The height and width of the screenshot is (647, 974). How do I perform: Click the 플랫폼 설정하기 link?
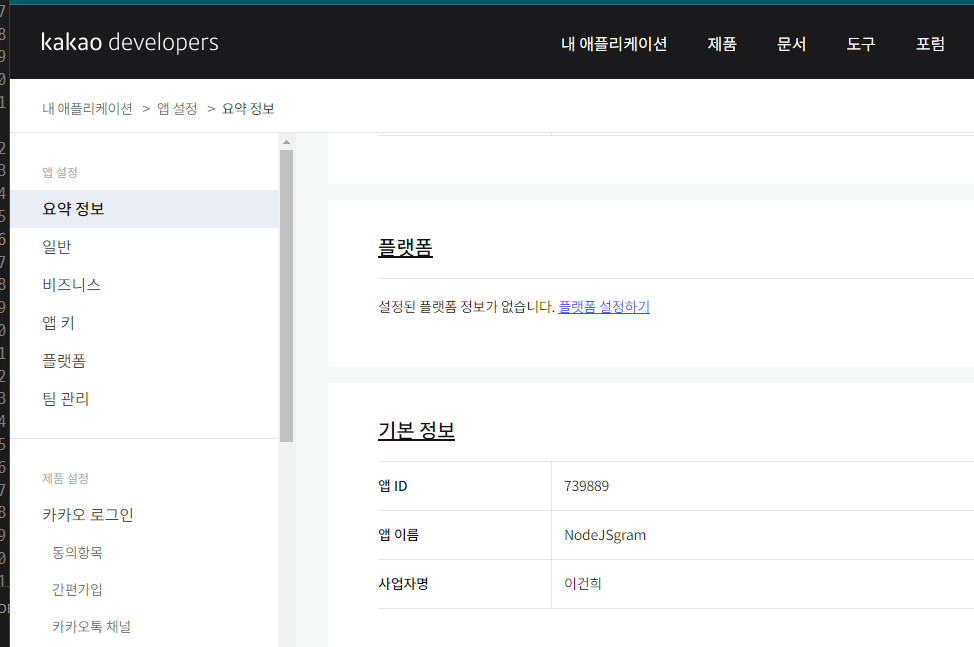click(x=604, y=307)
